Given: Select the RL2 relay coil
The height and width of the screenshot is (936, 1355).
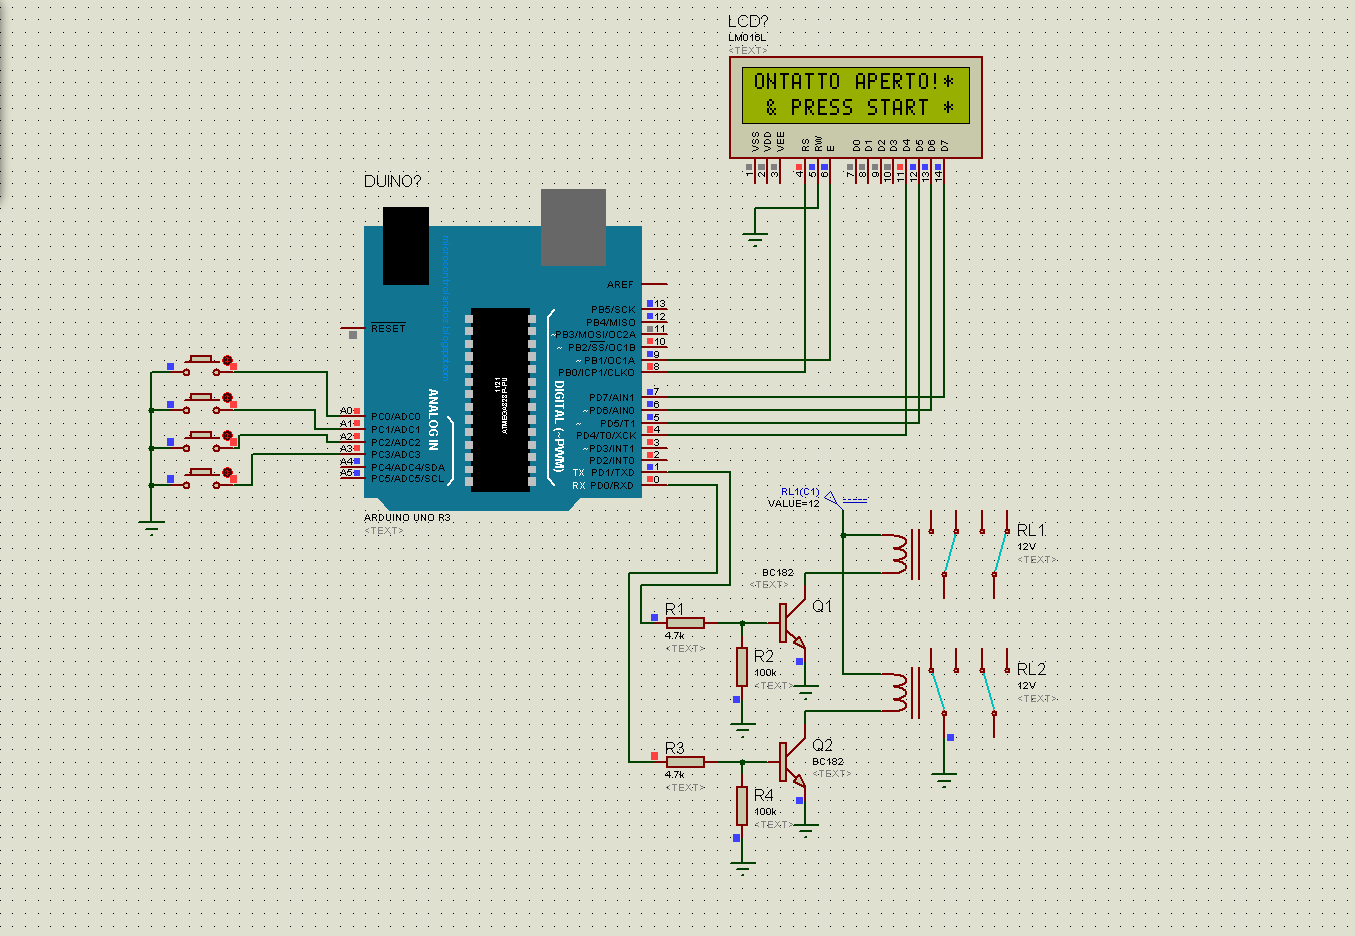Looking at the screenshot, I should (900, 693).
